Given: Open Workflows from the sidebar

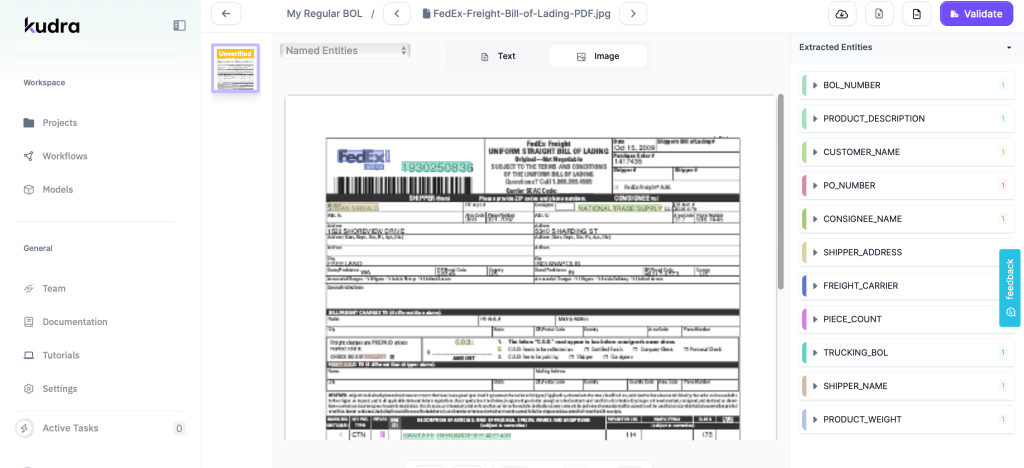Looking at the screenshot, I should click(64, 156).
